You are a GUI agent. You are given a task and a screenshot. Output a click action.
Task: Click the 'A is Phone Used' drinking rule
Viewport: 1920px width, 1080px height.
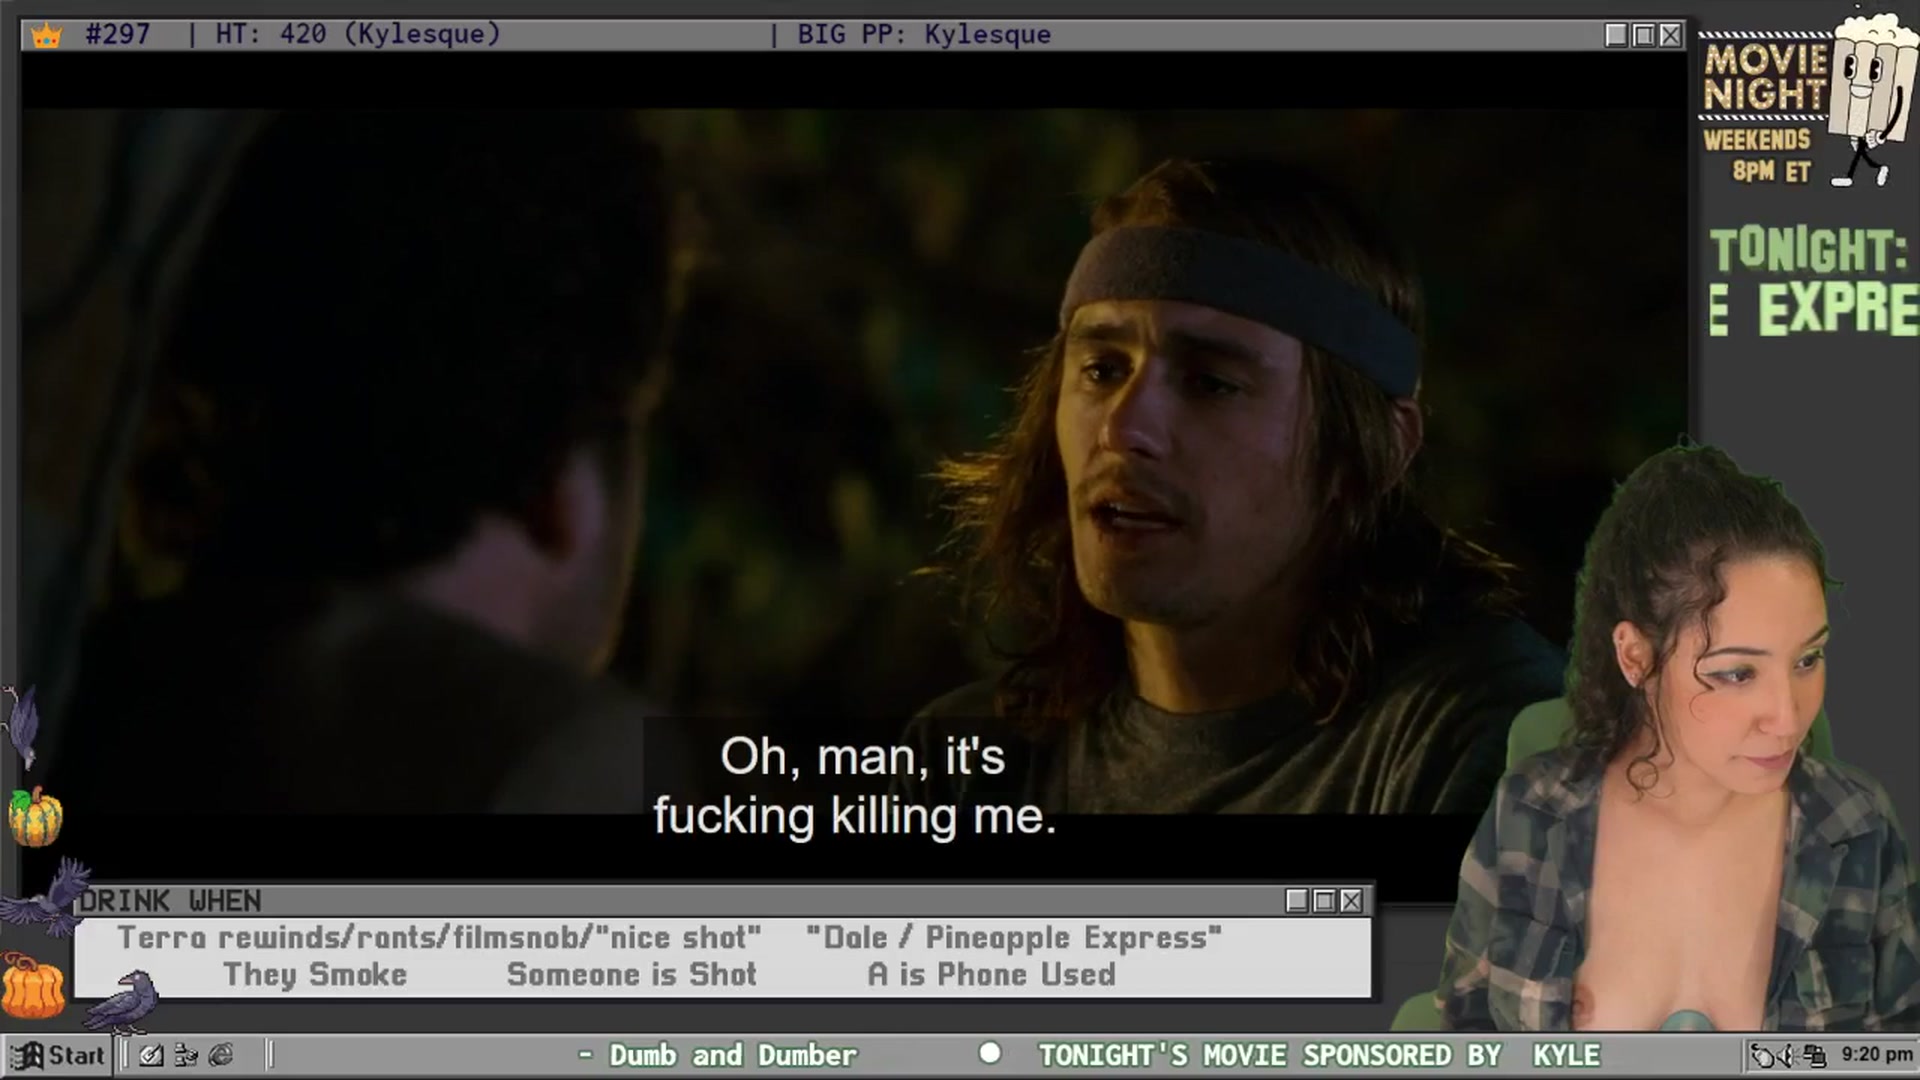(x=991, y=974)
